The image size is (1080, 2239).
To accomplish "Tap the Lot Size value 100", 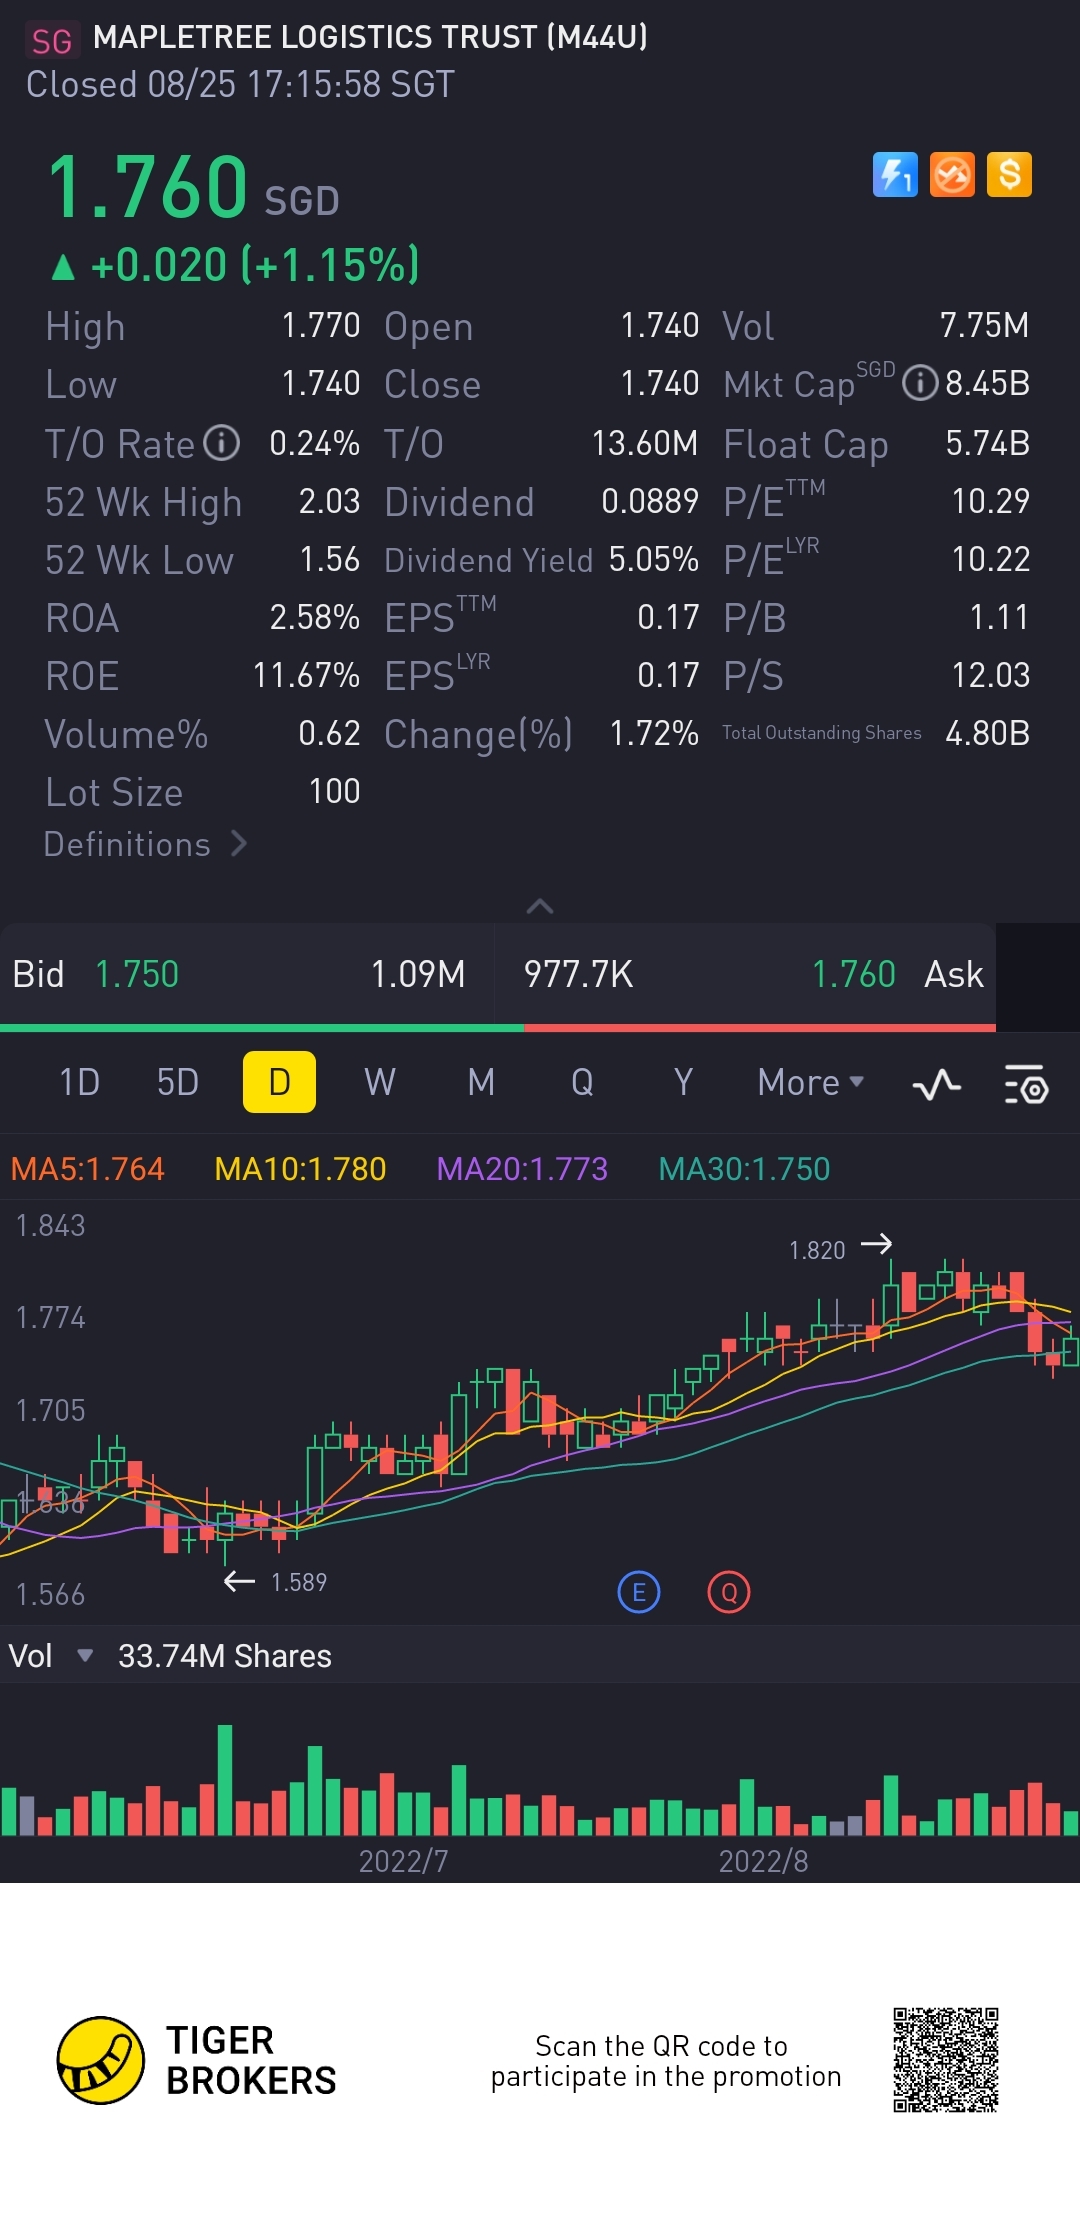I will pos(334,791).
